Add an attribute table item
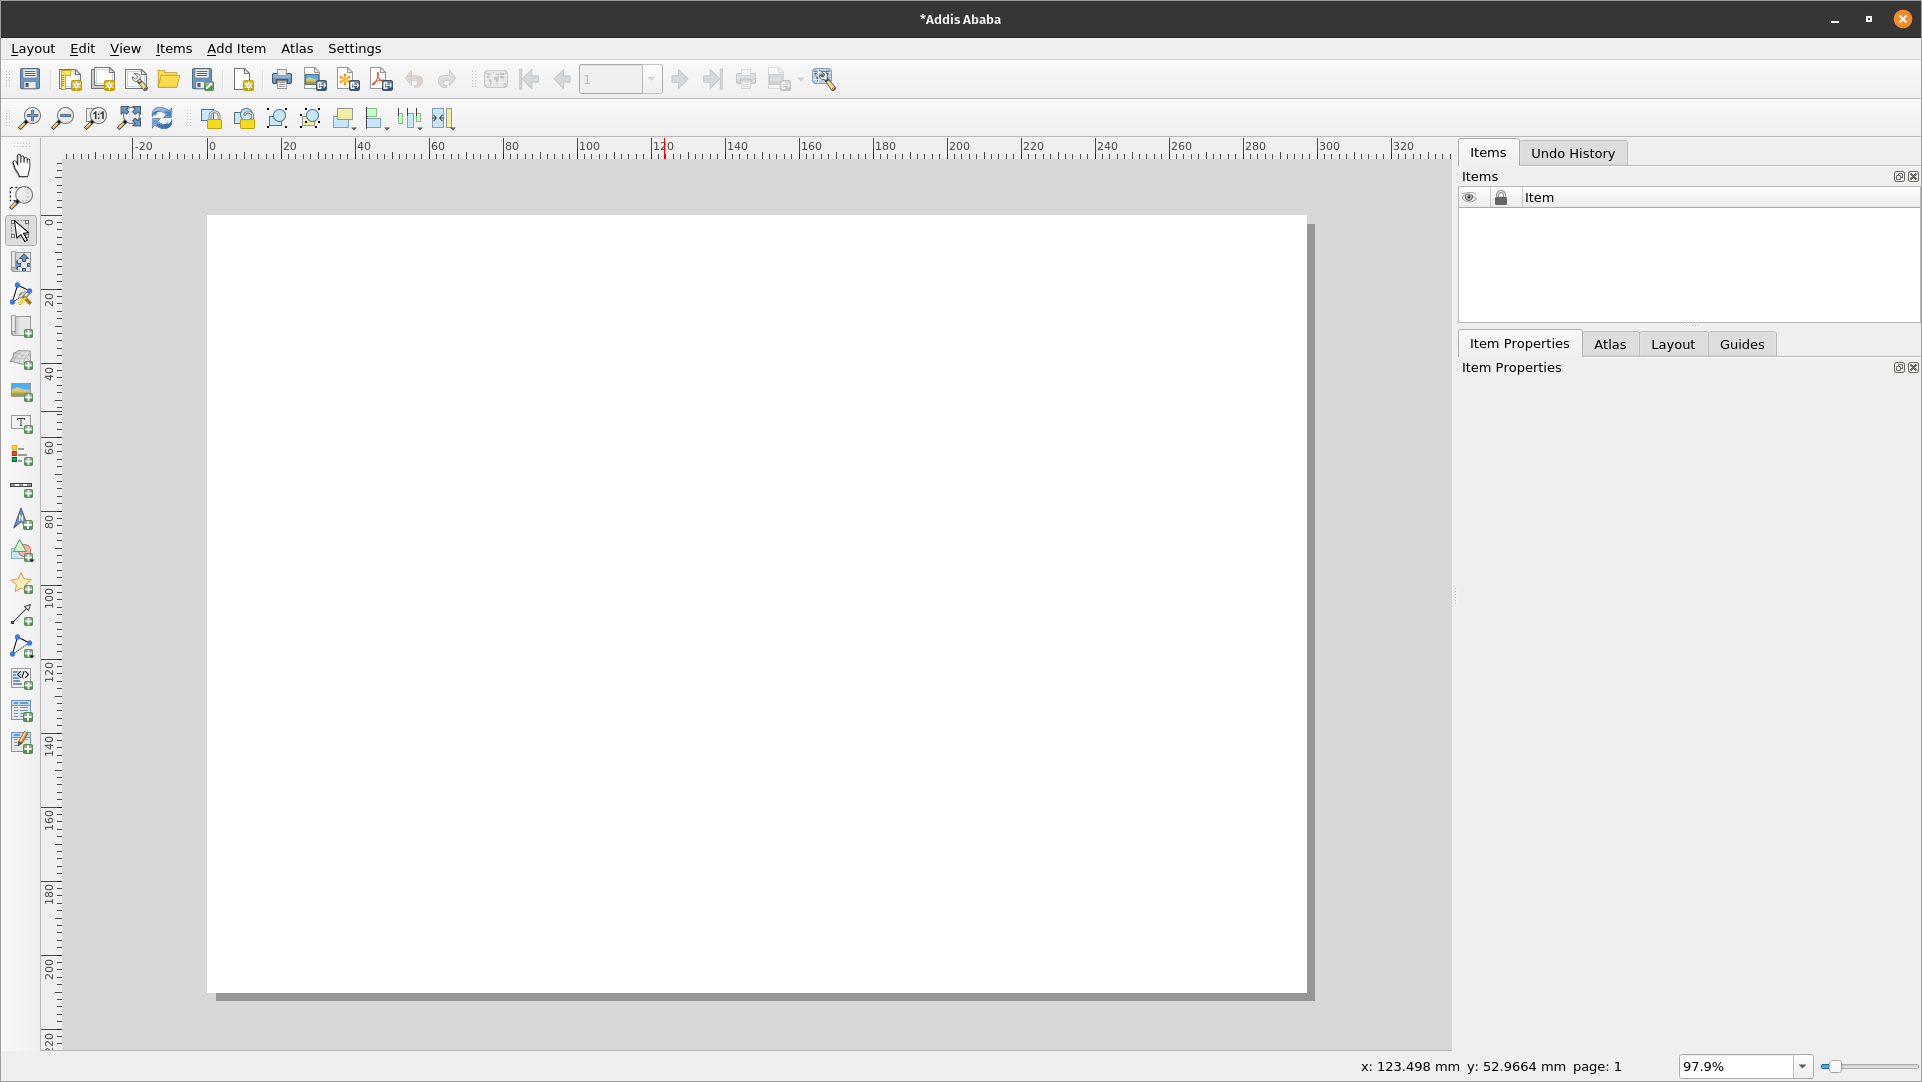Image resolution: width=1922 pixels, height=1082 pixels. point(21,711)
